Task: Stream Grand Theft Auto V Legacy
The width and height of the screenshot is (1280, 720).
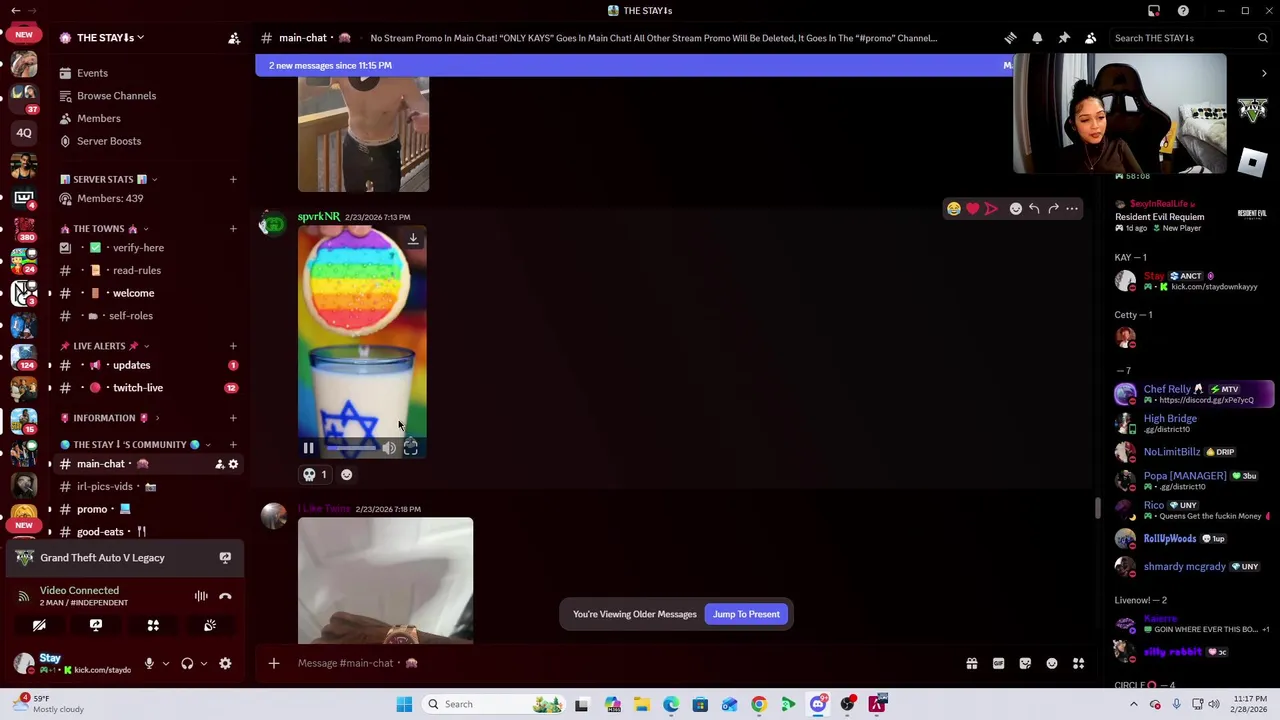Action: pos(225,558)
